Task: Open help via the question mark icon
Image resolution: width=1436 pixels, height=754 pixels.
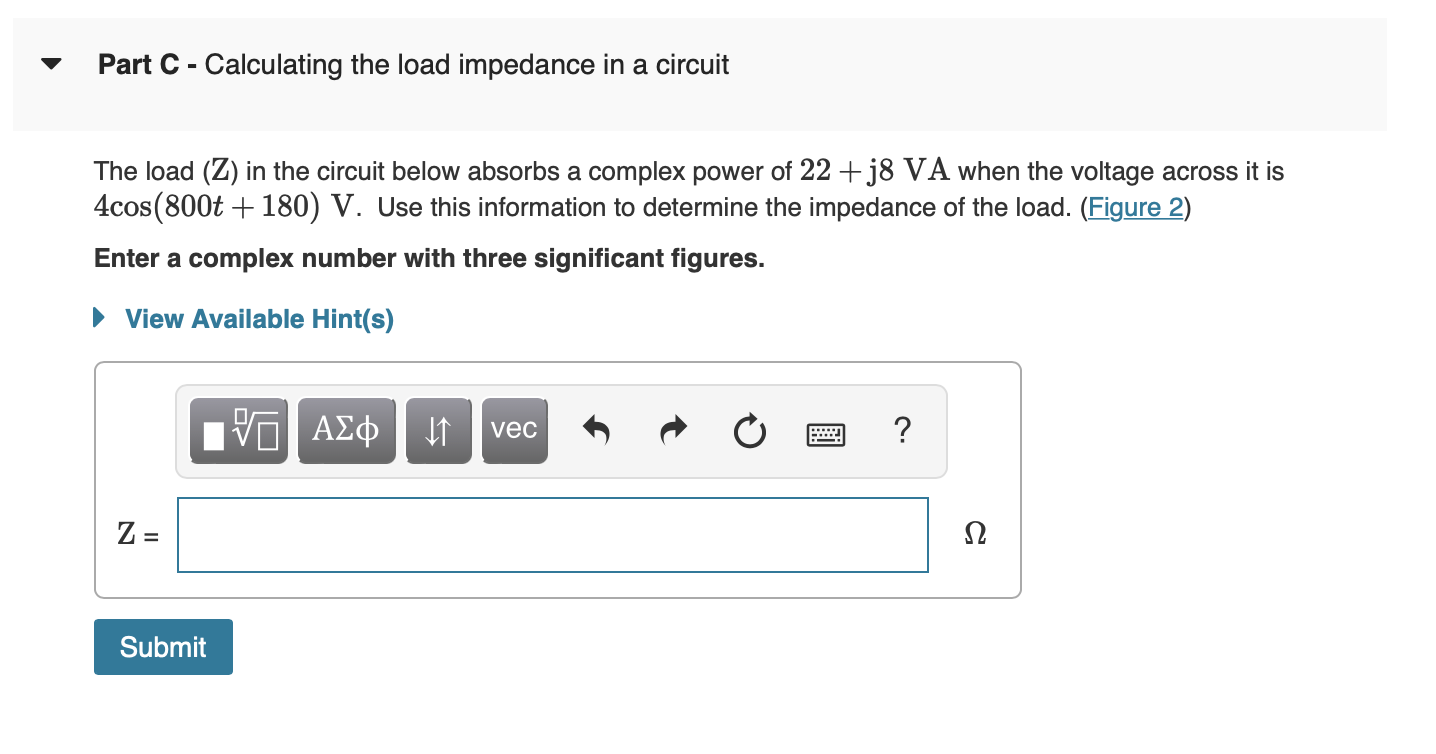Action: tap(903, 430)
